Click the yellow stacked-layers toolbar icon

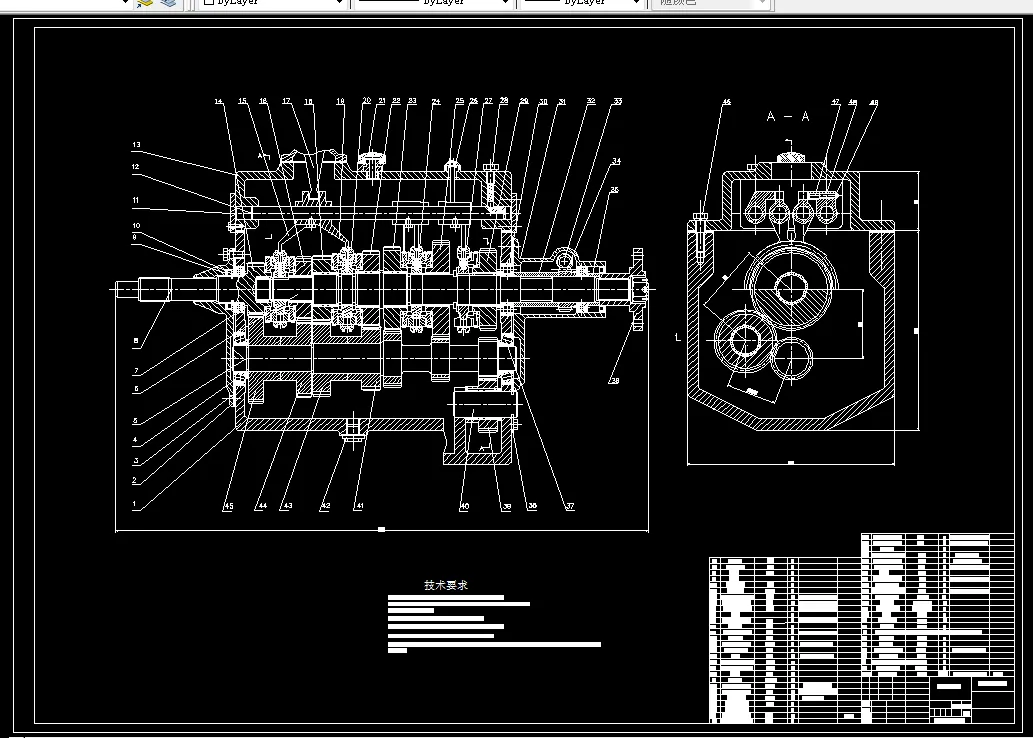pos(145,3)
